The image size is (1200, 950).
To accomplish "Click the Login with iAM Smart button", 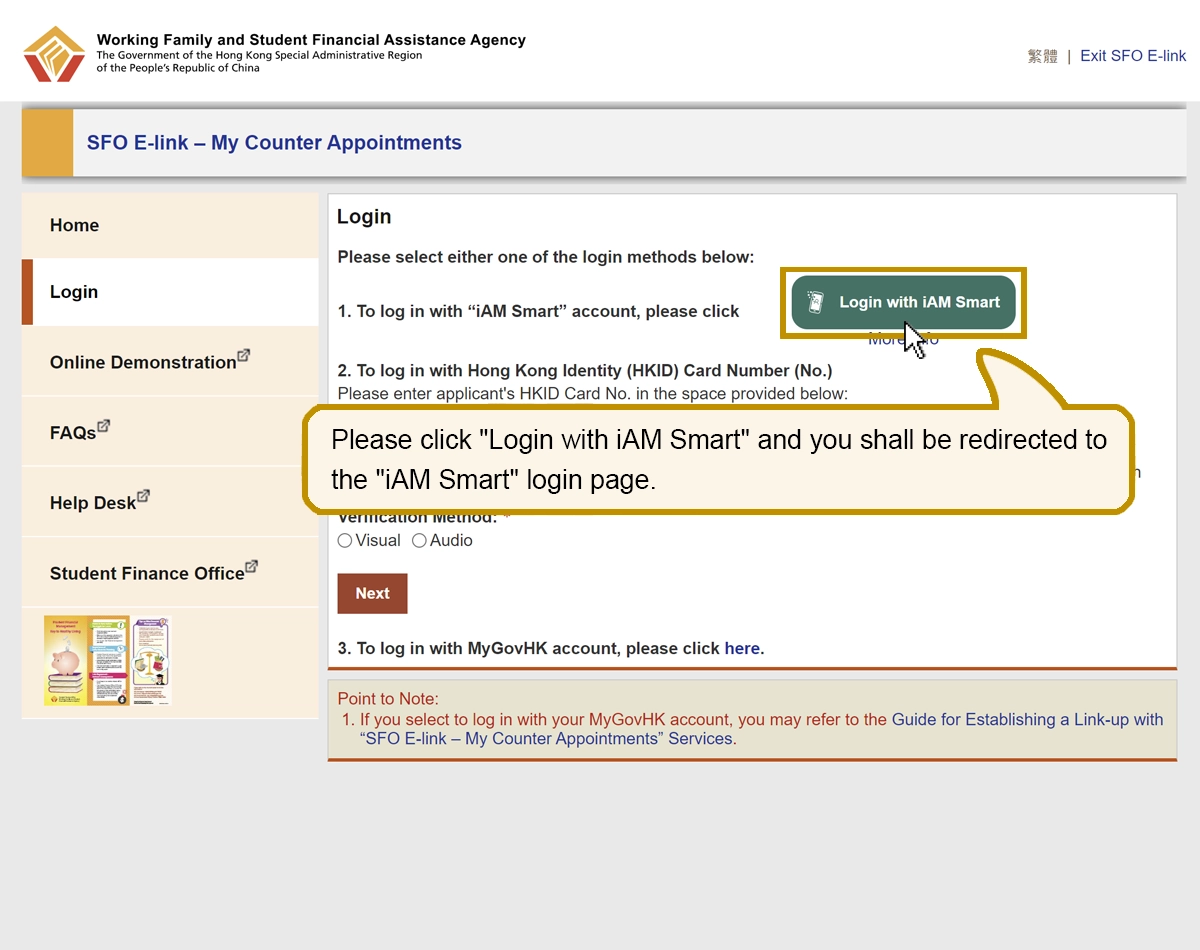I will click(x=903, y=302).
